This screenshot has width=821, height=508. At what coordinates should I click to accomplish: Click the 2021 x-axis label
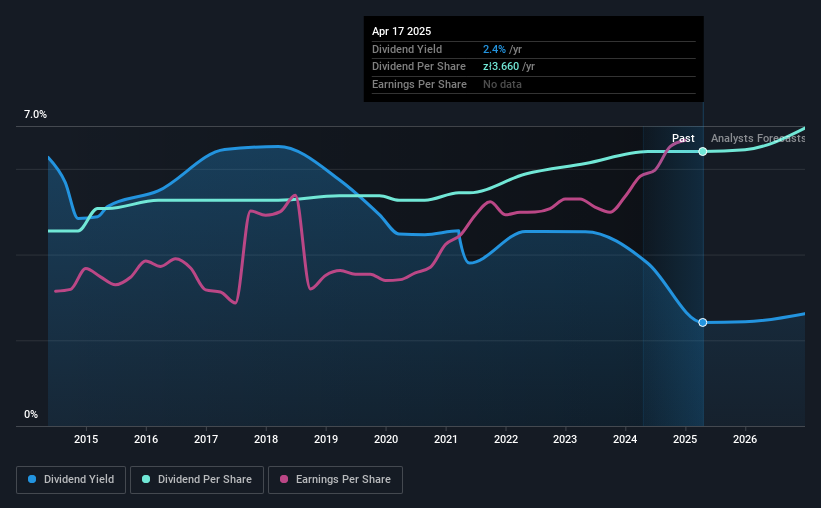pos(446,439)
